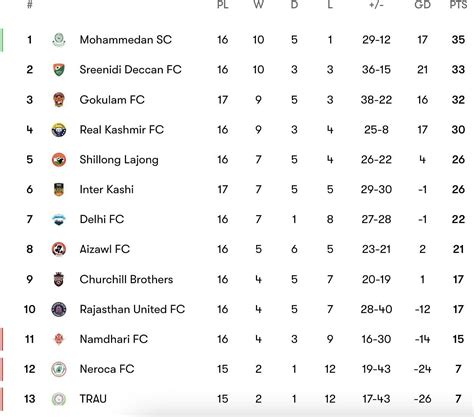Image resolution: width=474 pixels, height=417 pixels.
Task: Click the Shillong Lajong crest
Action: (59, 160)
